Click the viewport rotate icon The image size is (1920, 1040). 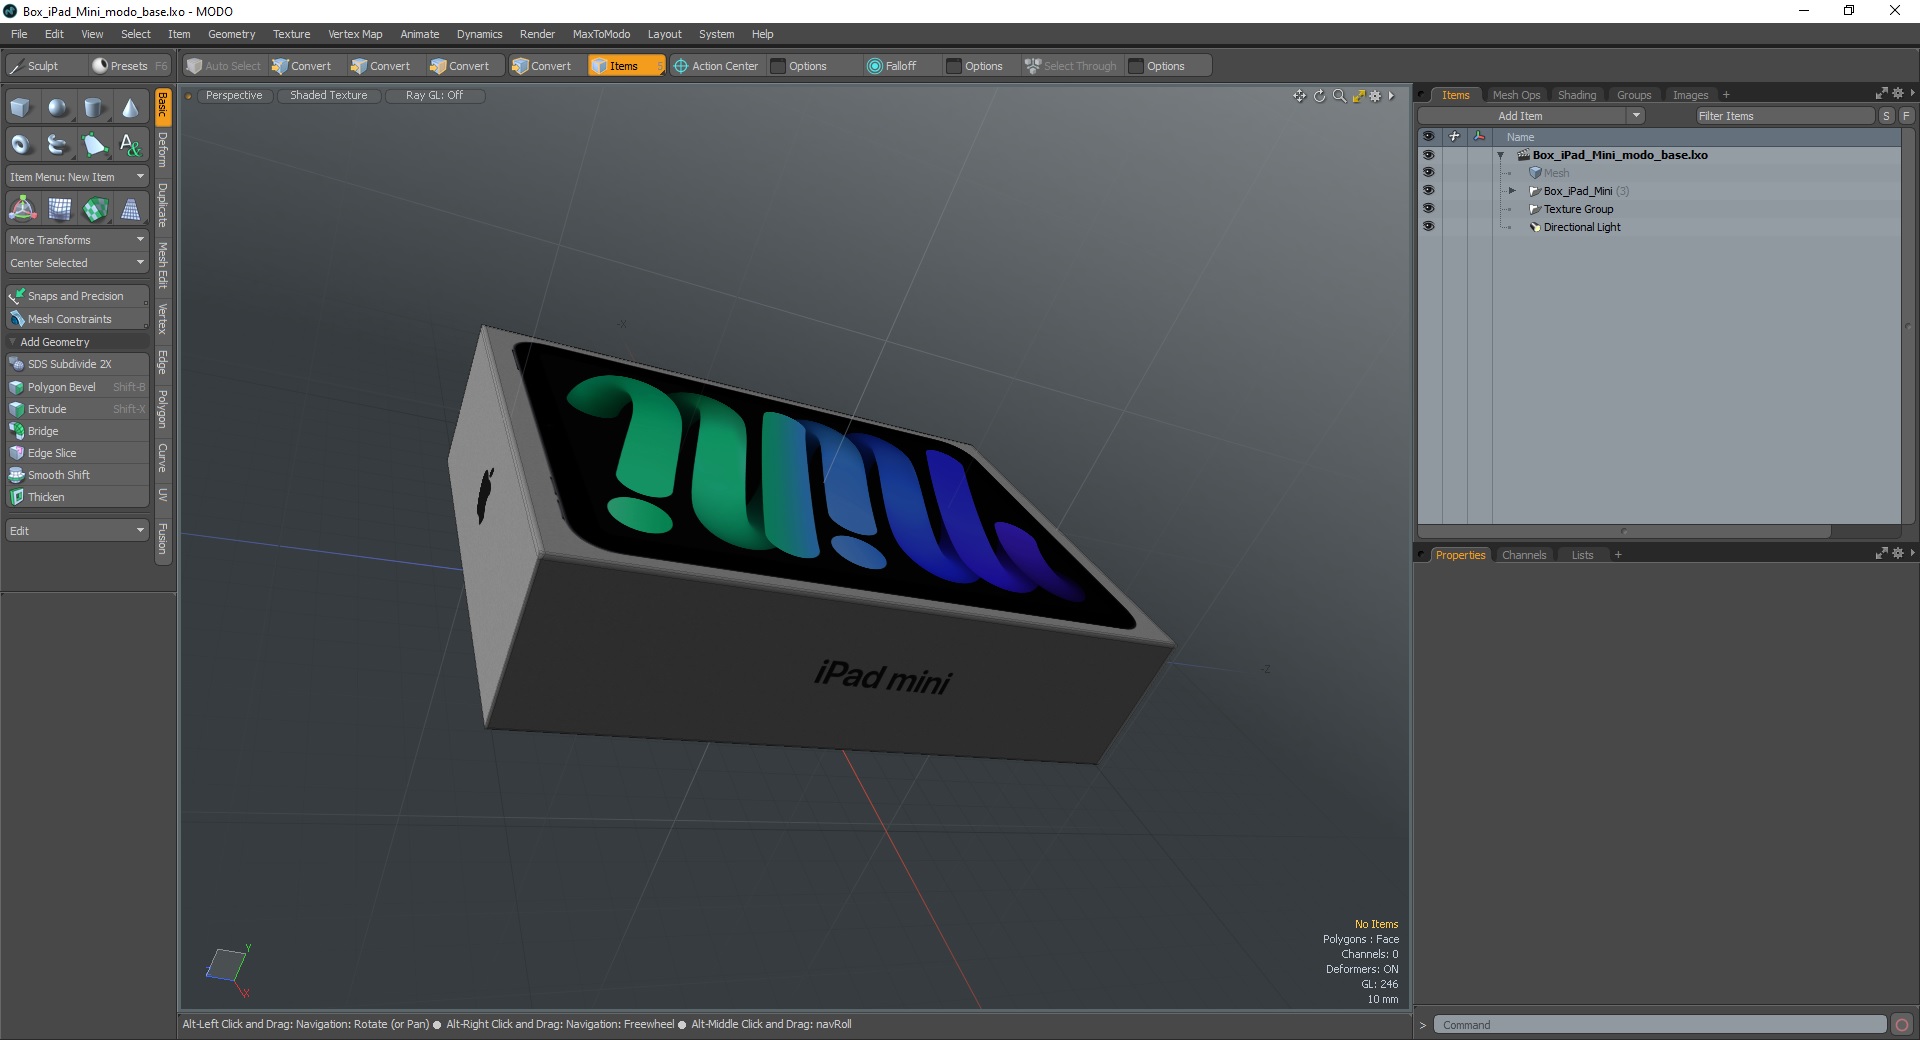[x=1319, y=96]
